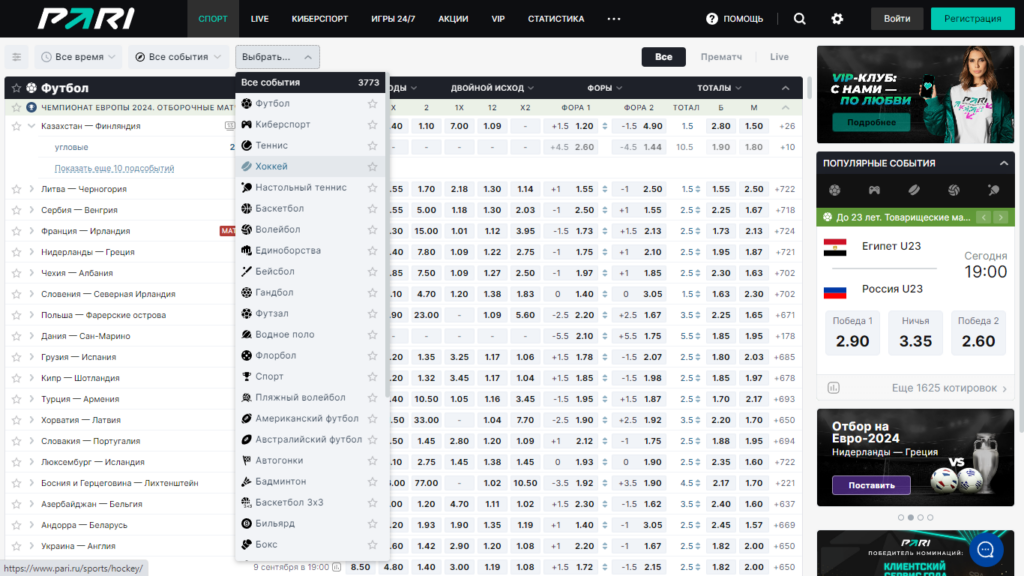
Task: Star the Литва — Черногория match
Action: click(16, 189)
